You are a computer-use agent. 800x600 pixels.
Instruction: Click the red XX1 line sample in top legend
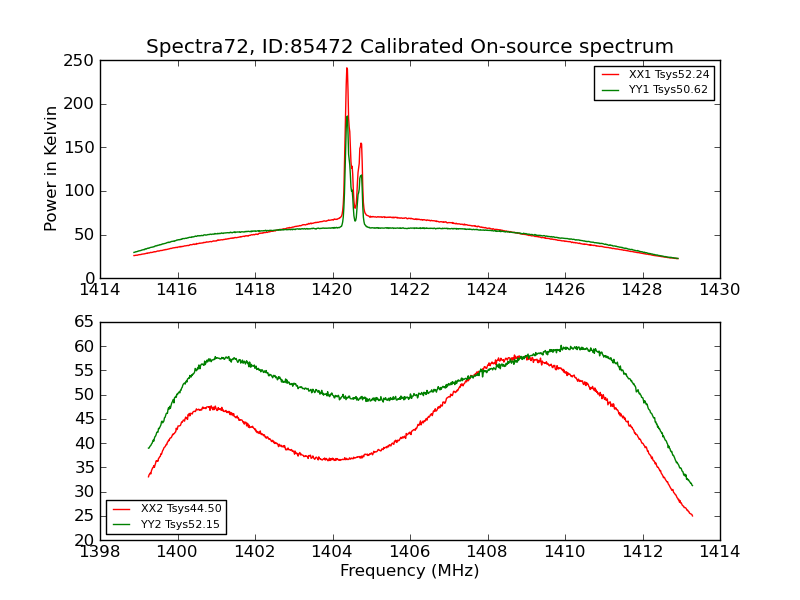point(610,74)
